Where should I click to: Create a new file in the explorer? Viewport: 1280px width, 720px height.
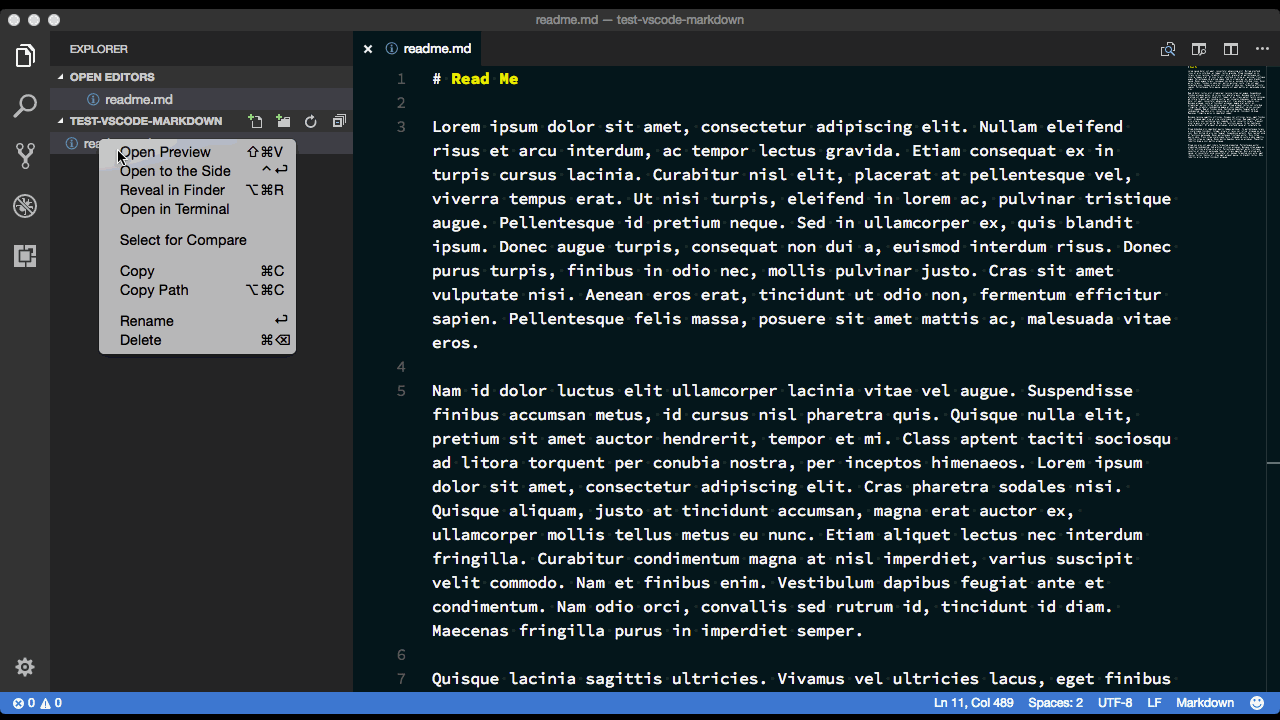click(256, 122)
